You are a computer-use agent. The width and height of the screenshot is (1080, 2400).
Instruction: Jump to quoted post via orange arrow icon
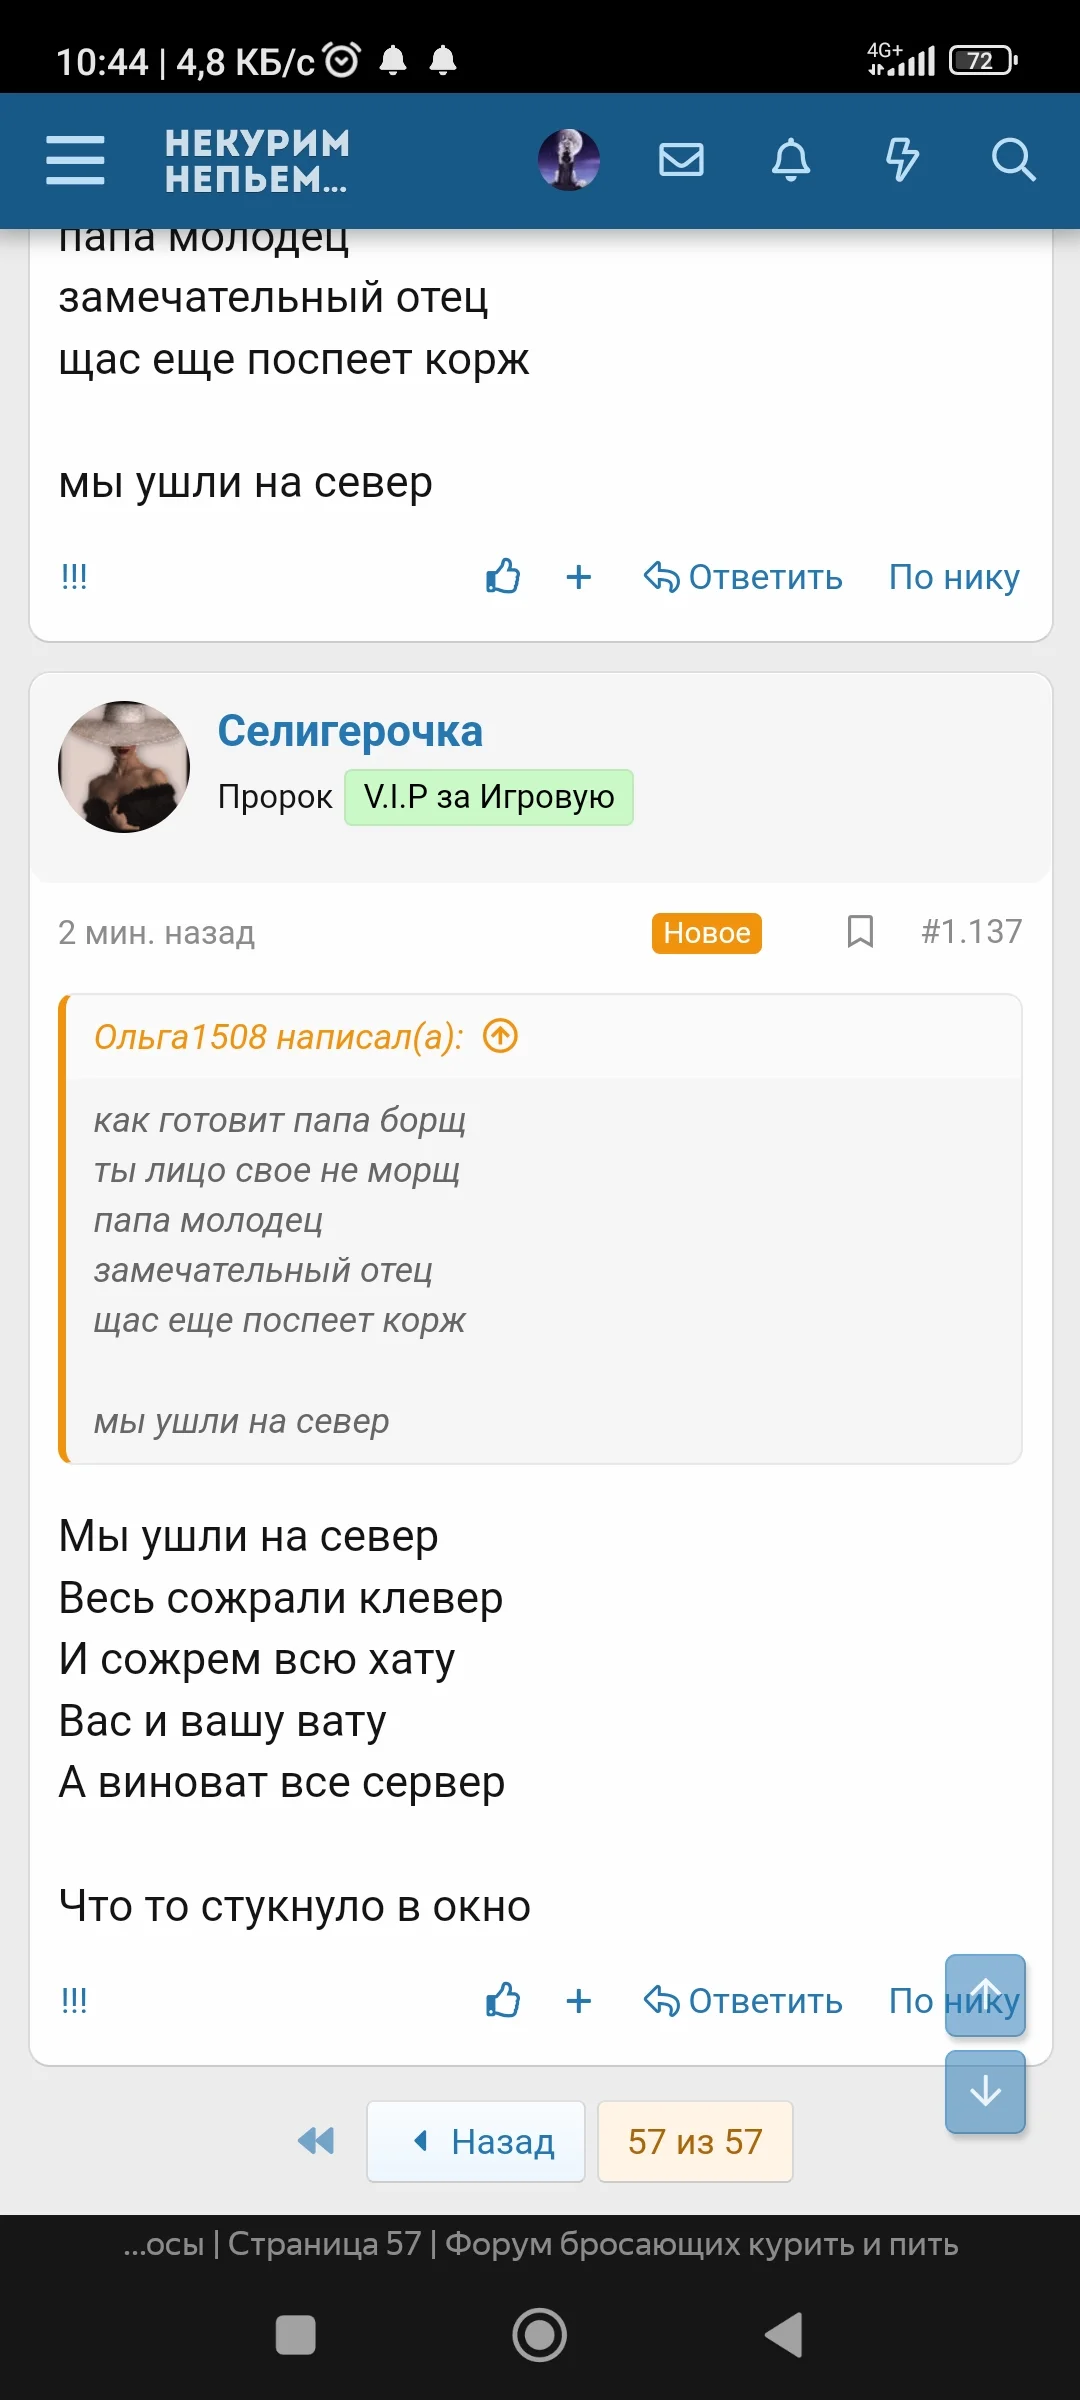point(498,1037)
